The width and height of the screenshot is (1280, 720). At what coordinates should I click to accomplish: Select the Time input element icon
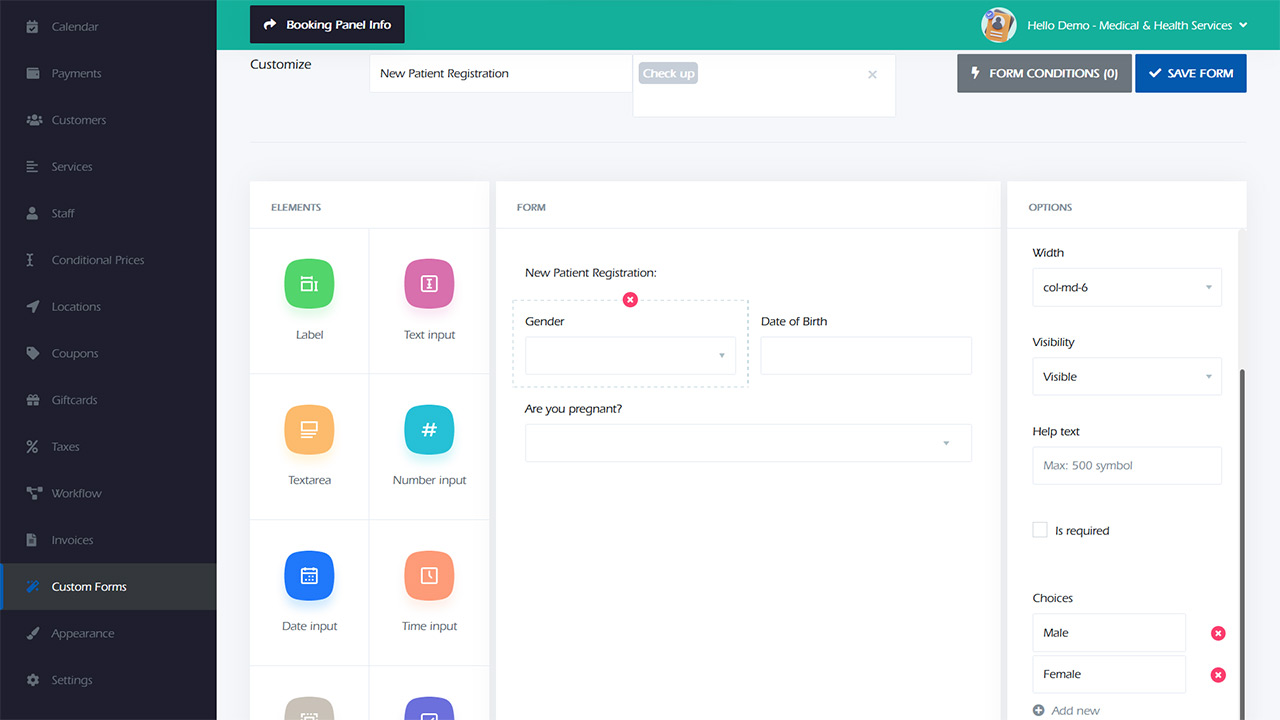point(429,576)
